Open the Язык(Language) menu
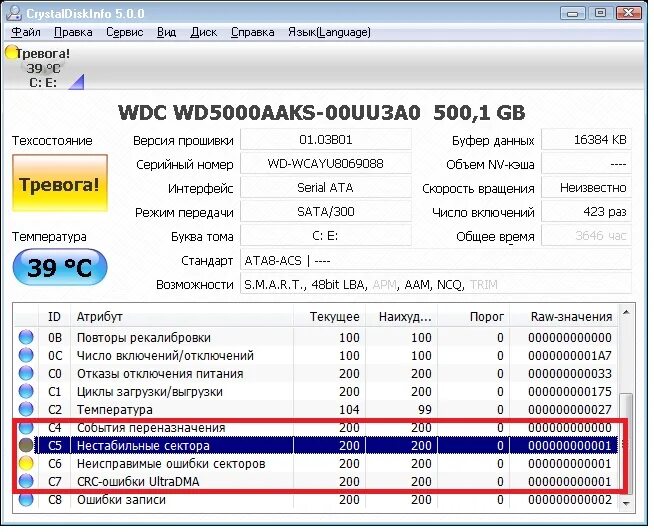 click(x=329, y=32)
